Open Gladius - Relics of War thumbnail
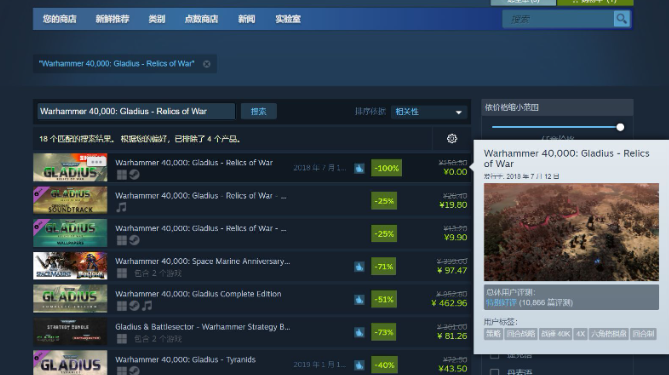 [x=70, y=167]
